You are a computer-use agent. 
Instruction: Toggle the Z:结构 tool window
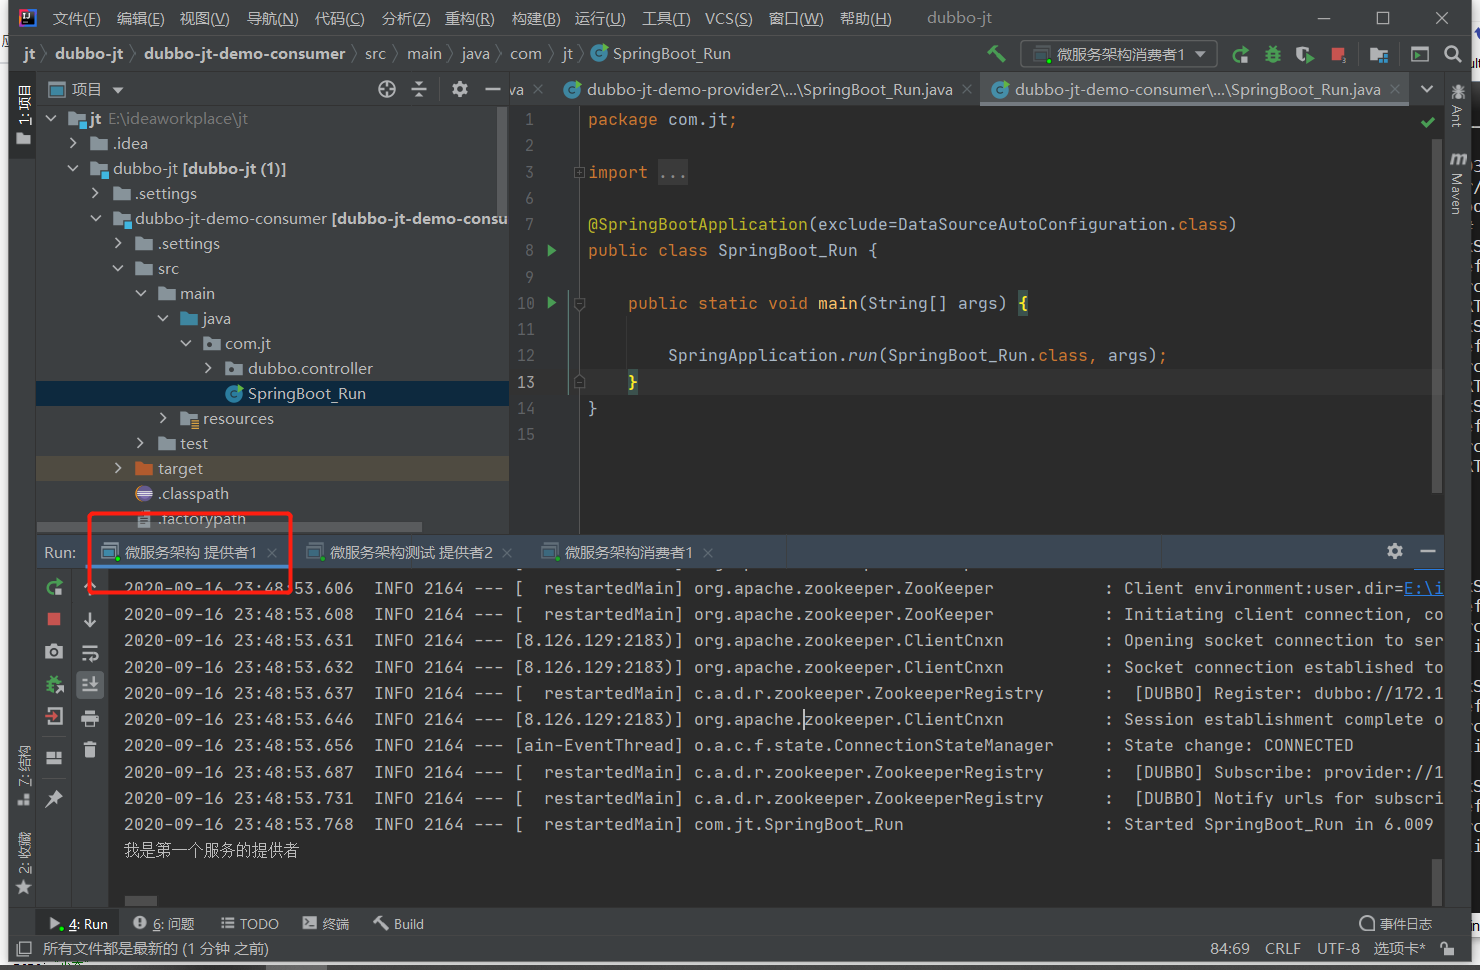23,775
